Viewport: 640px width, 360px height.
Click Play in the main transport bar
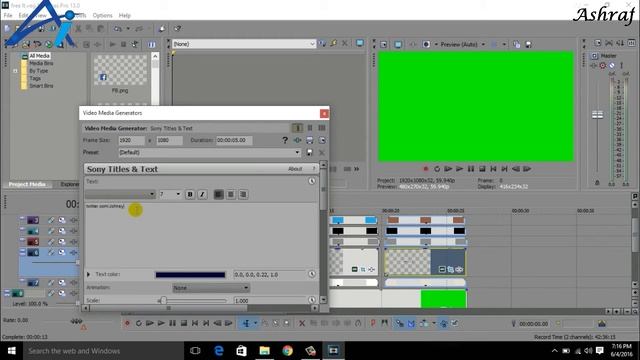click(161, 323)
